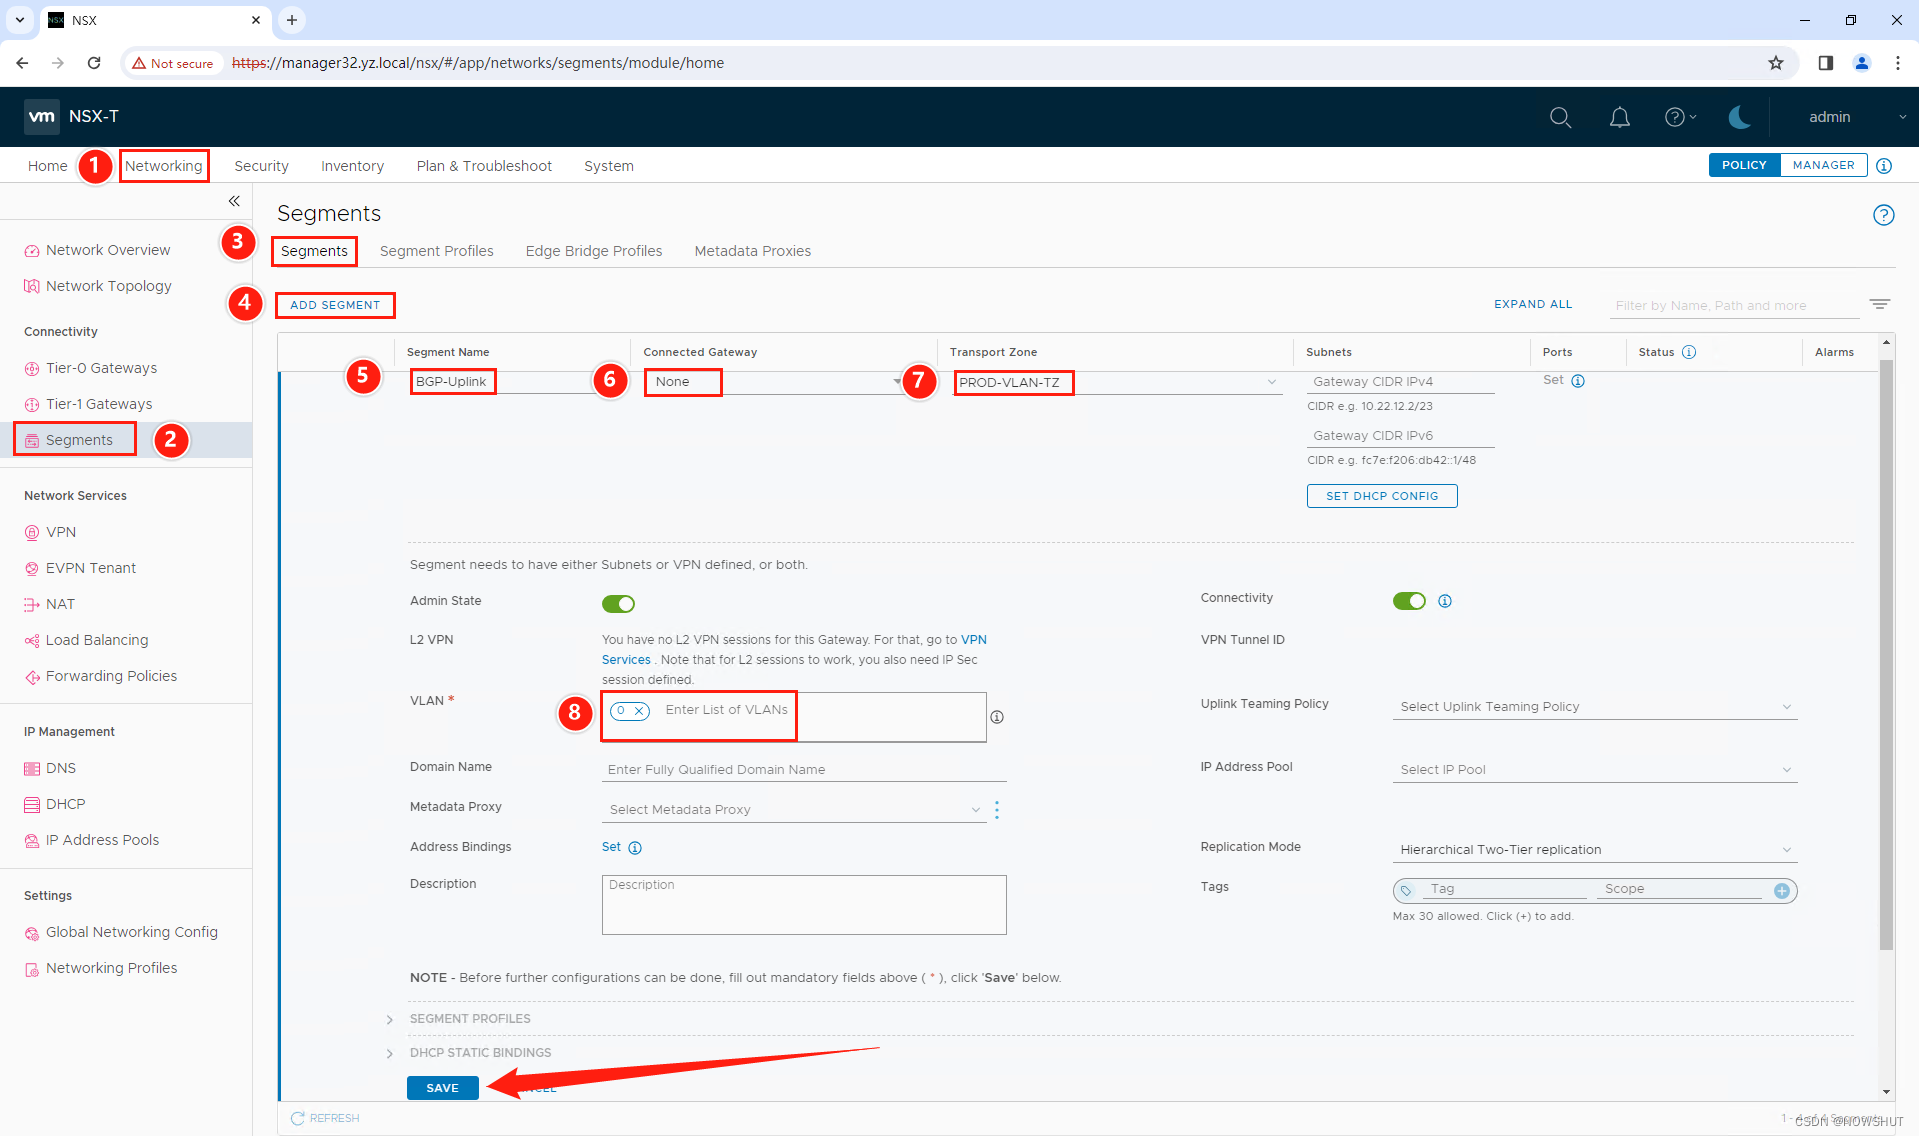The image size is (1919, 1136).
Task: Click the ADD SEGMENT button
Action: [335, 305]
